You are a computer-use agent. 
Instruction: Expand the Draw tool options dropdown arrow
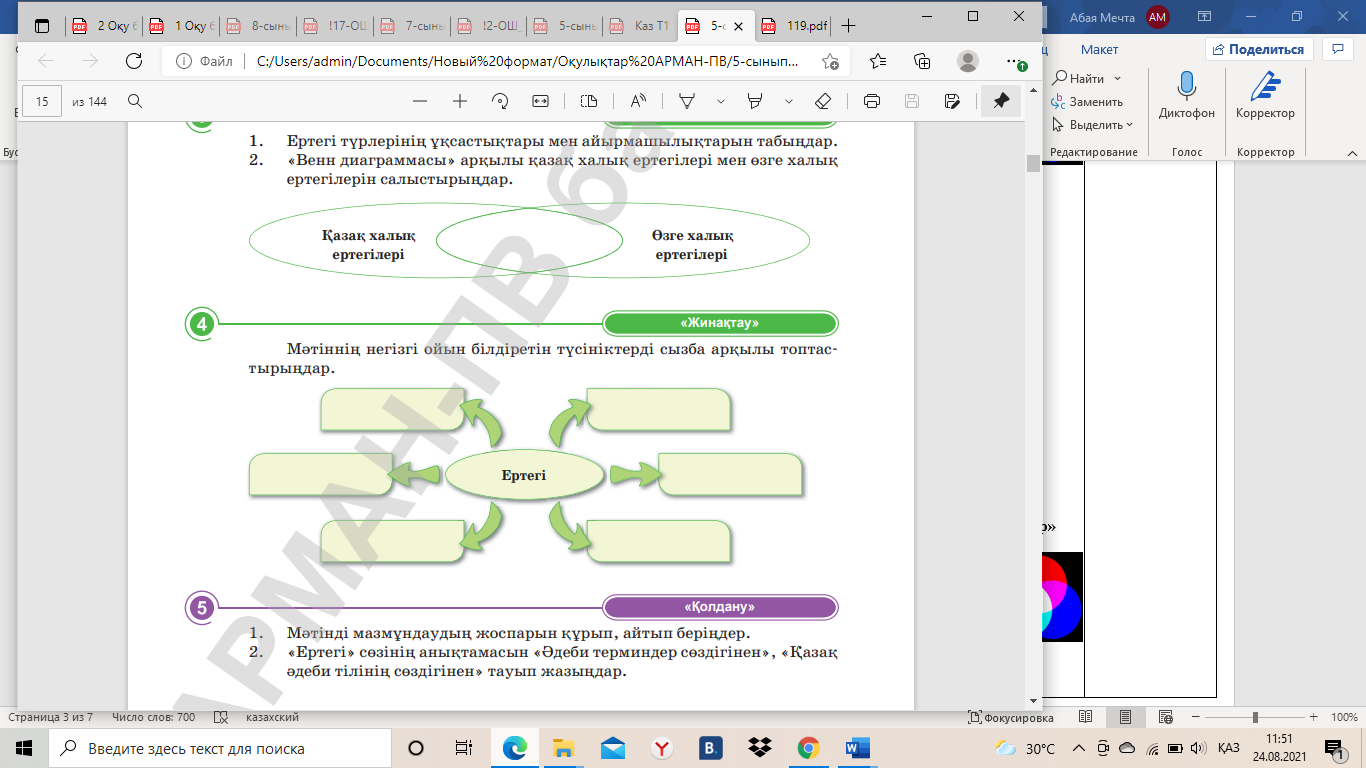[x=720, y=101]
